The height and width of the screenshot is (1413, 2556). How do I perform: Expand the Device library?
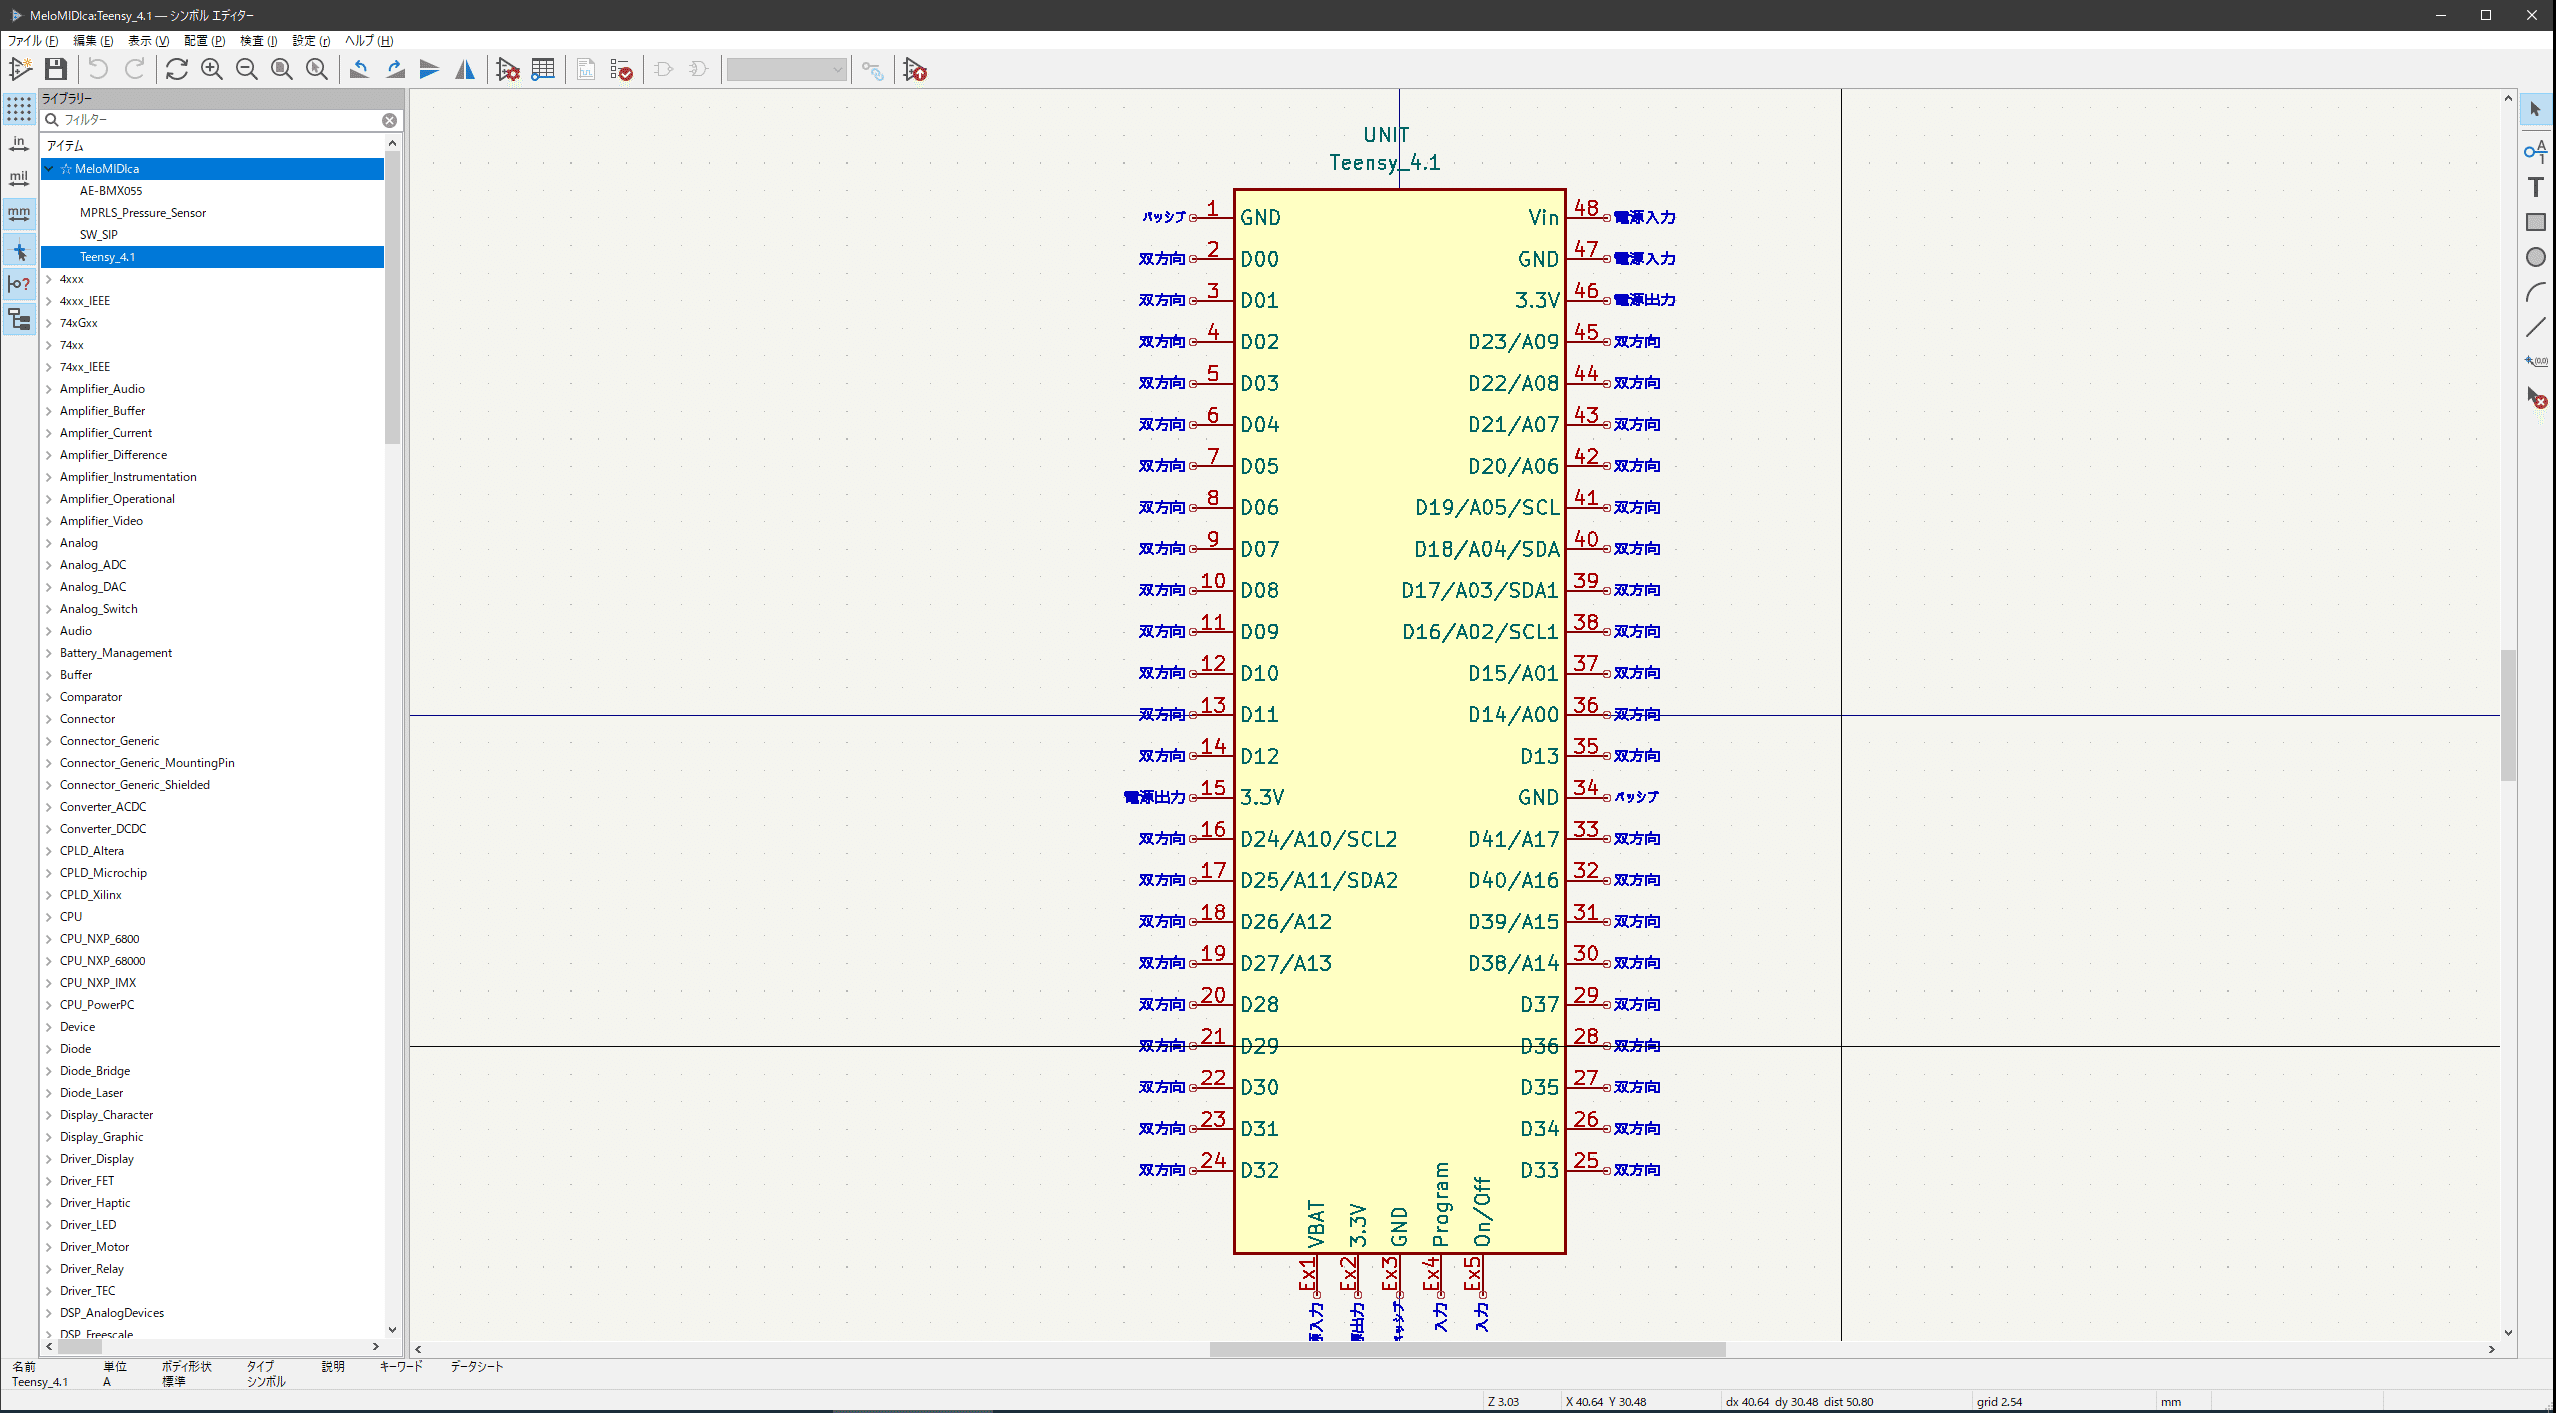49,1027
